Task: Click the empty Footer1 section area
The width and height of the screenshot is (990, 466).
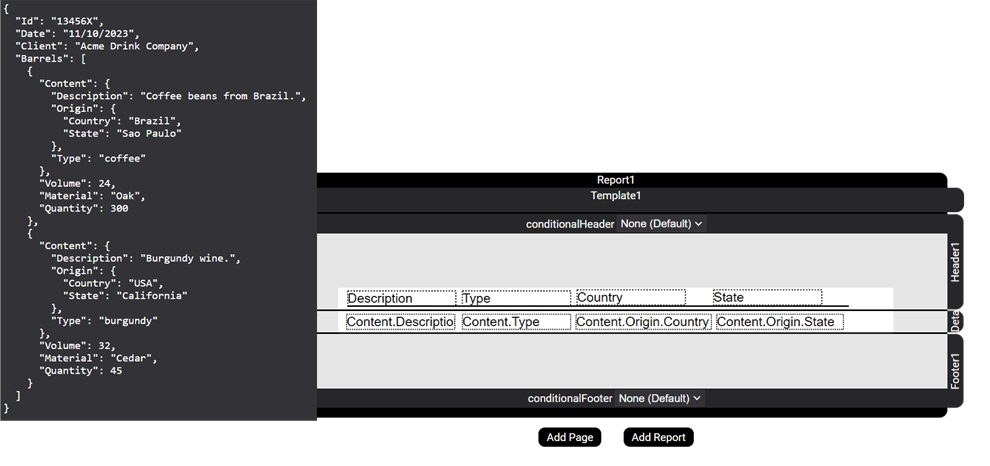Action: point(630,361)
